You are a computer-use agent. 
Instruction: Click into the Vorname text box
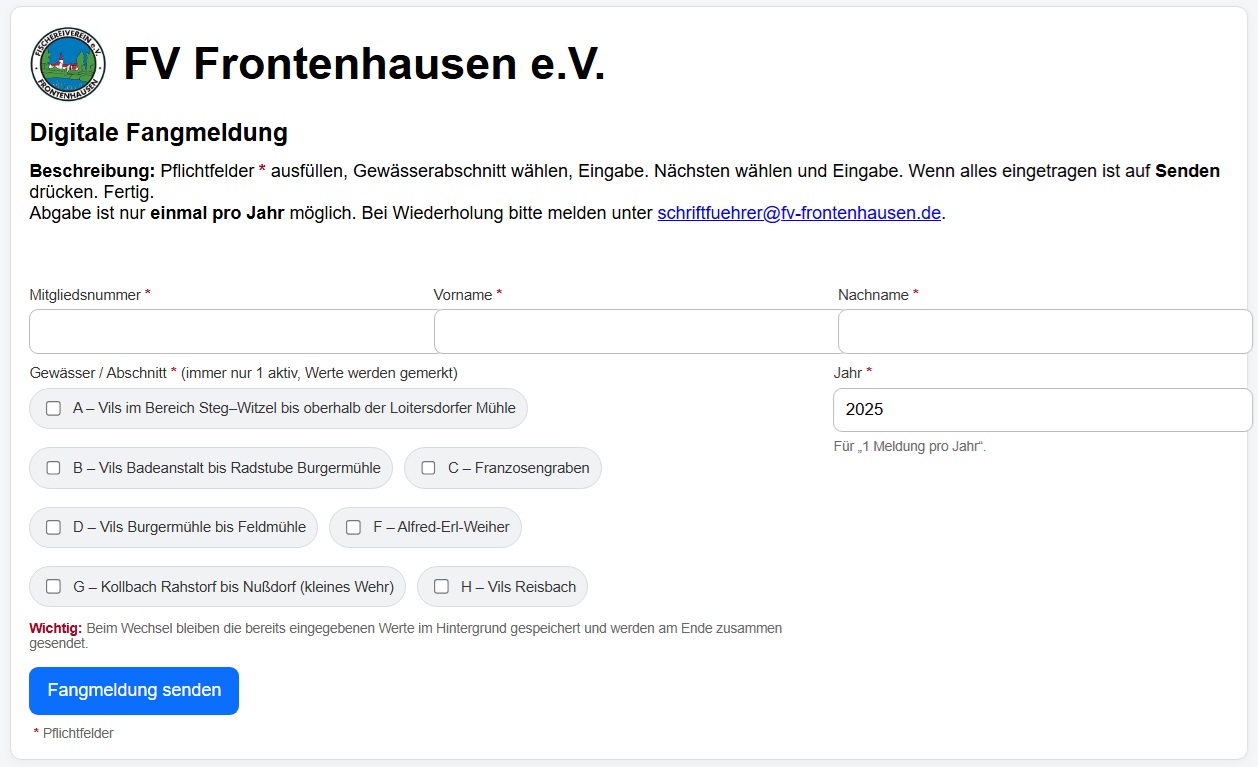[635, 331]
